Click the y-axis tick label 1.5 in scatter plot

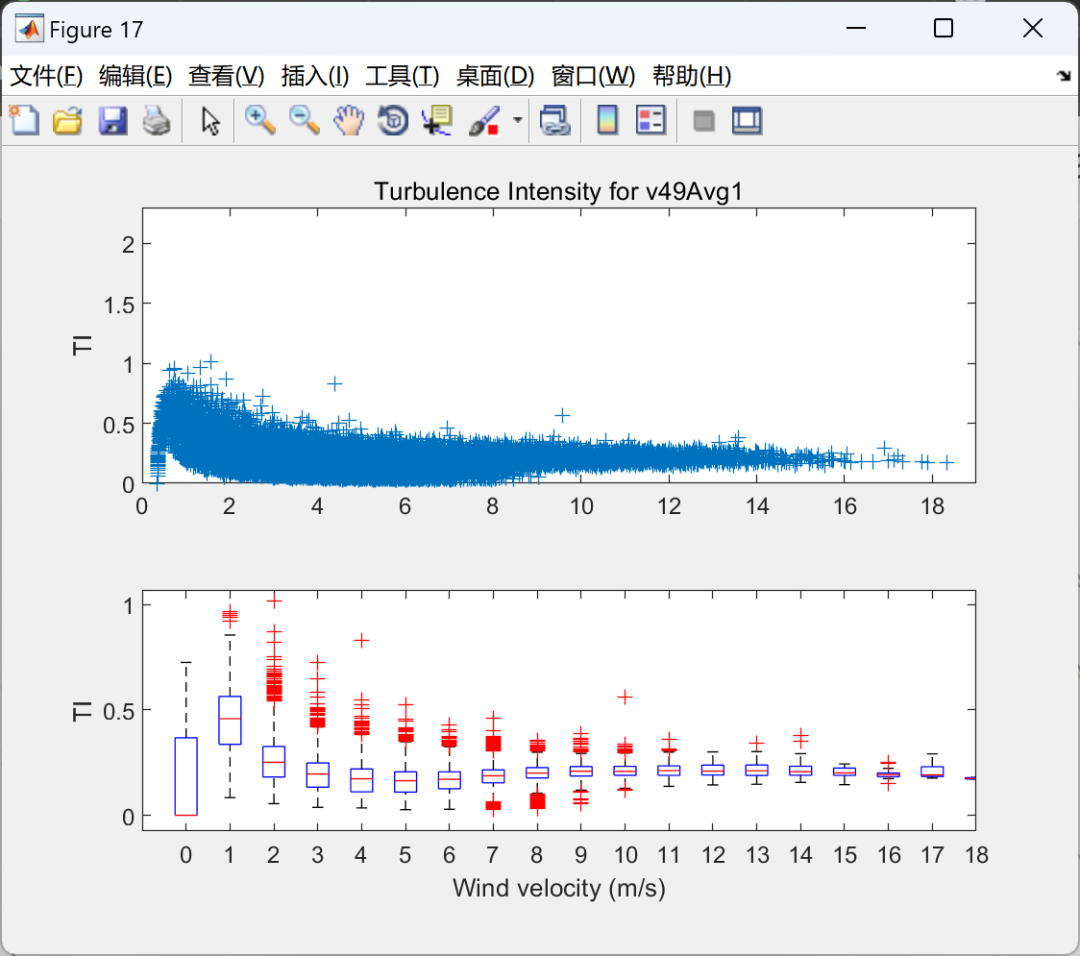pos(119,304)
